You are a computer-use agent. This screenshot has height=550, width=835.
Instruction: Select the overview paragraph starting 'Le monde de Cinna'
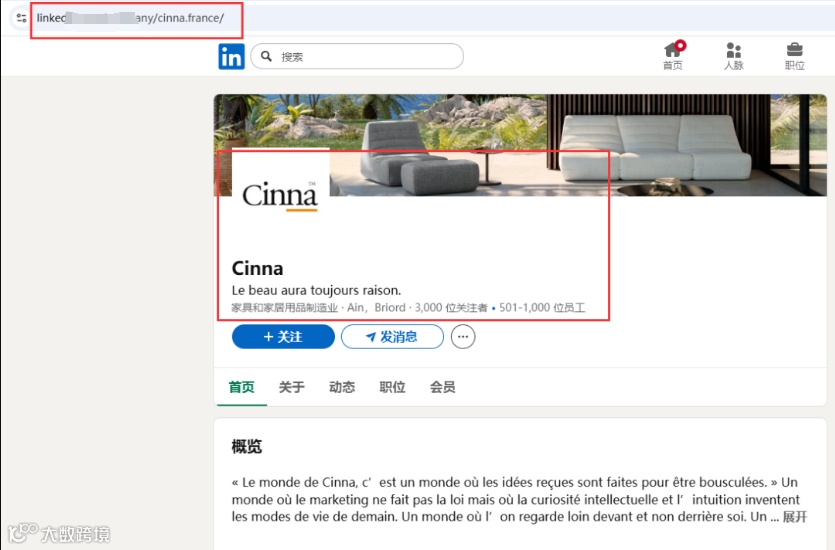click(519, 499)
